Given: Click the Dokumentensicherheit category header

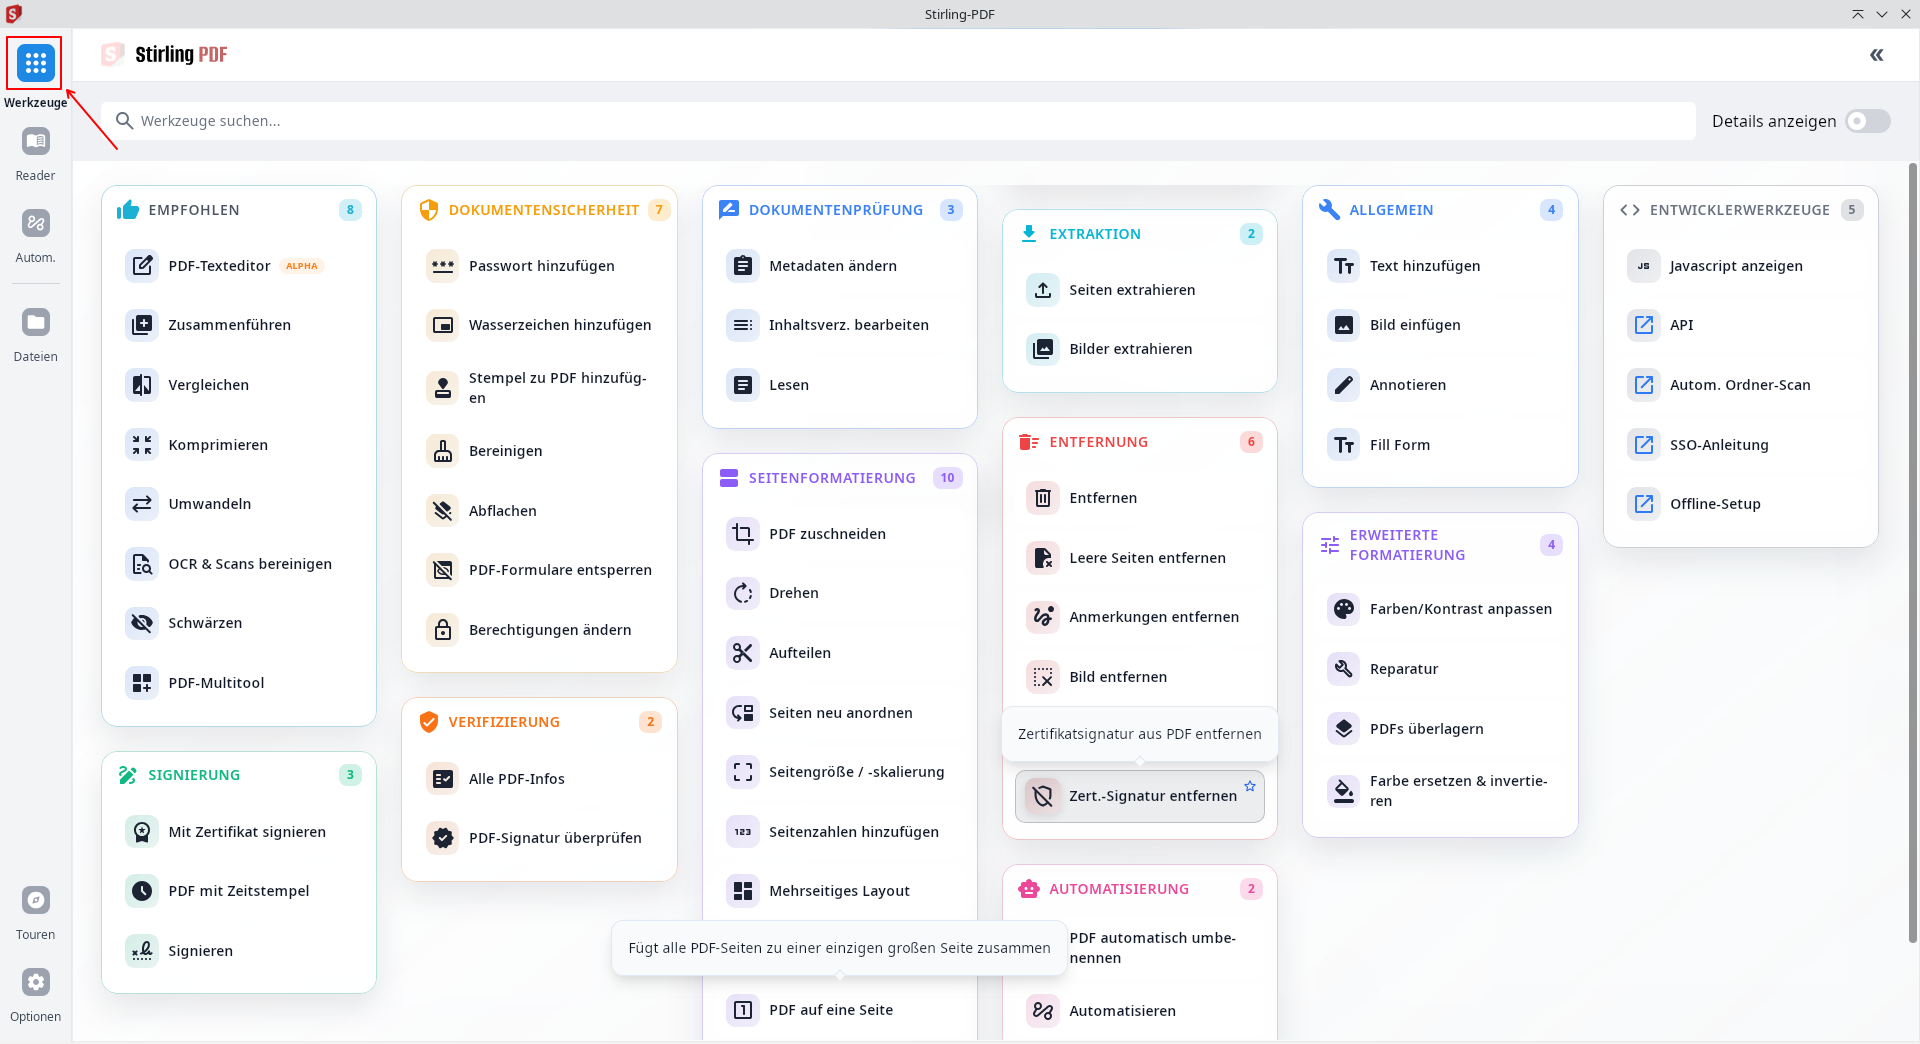Looking at the screenshot, I should click(543, 210).
